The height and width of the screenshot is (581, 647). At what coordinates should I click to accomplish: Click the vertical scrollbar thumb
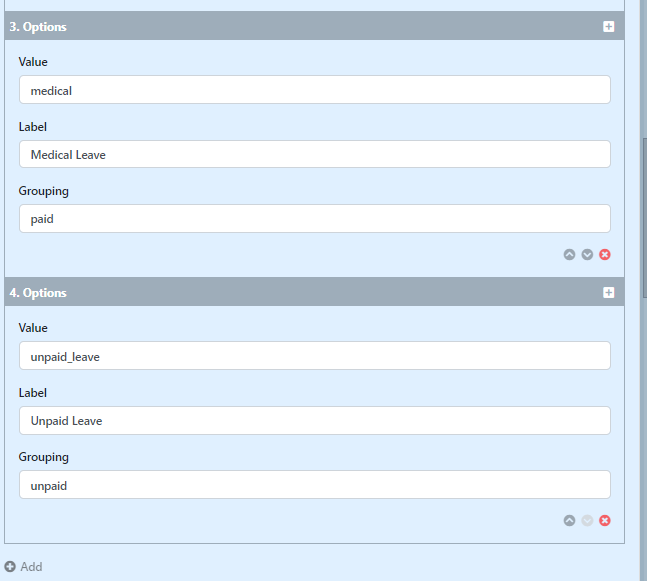[643, 220]
